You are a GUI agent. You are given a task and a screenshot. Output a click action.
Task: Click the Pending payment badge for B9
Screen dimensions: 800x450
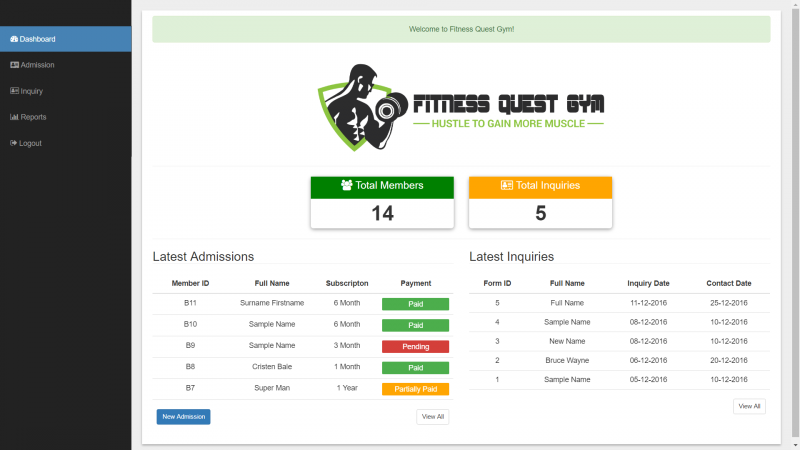[x=415, y=347]
